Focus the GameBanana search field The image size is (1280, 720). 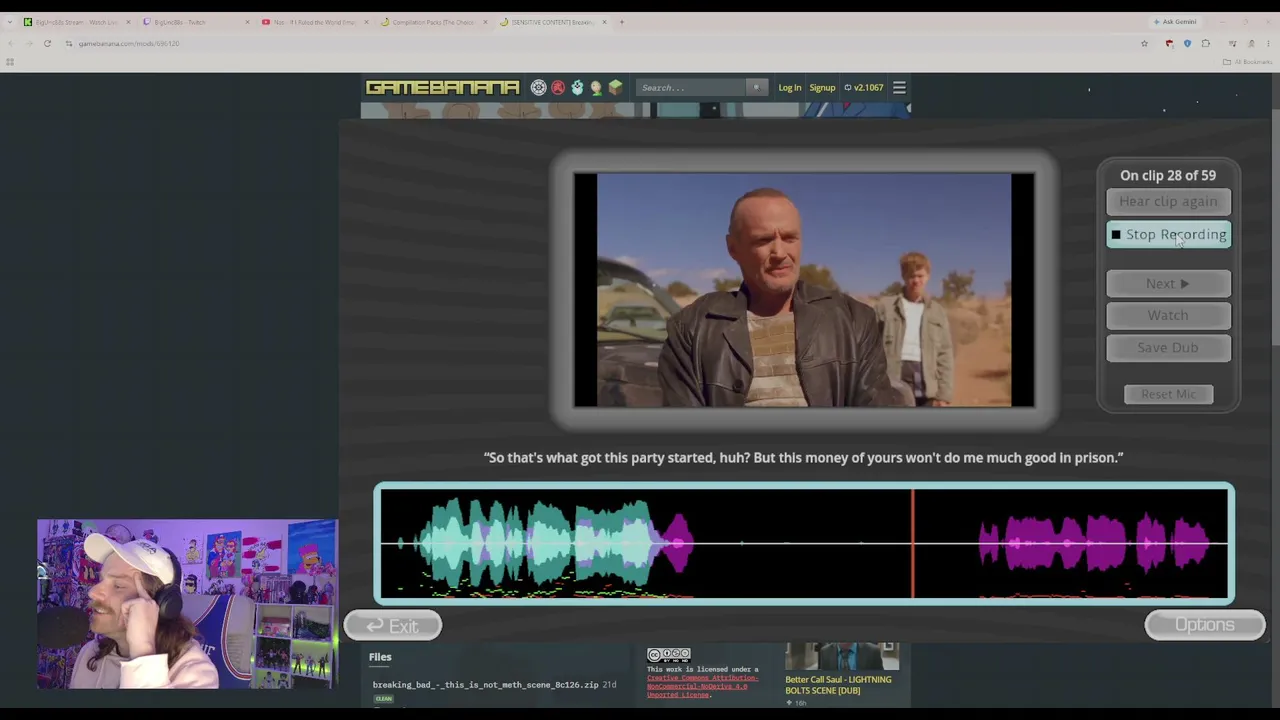click(x=693, y=88)
